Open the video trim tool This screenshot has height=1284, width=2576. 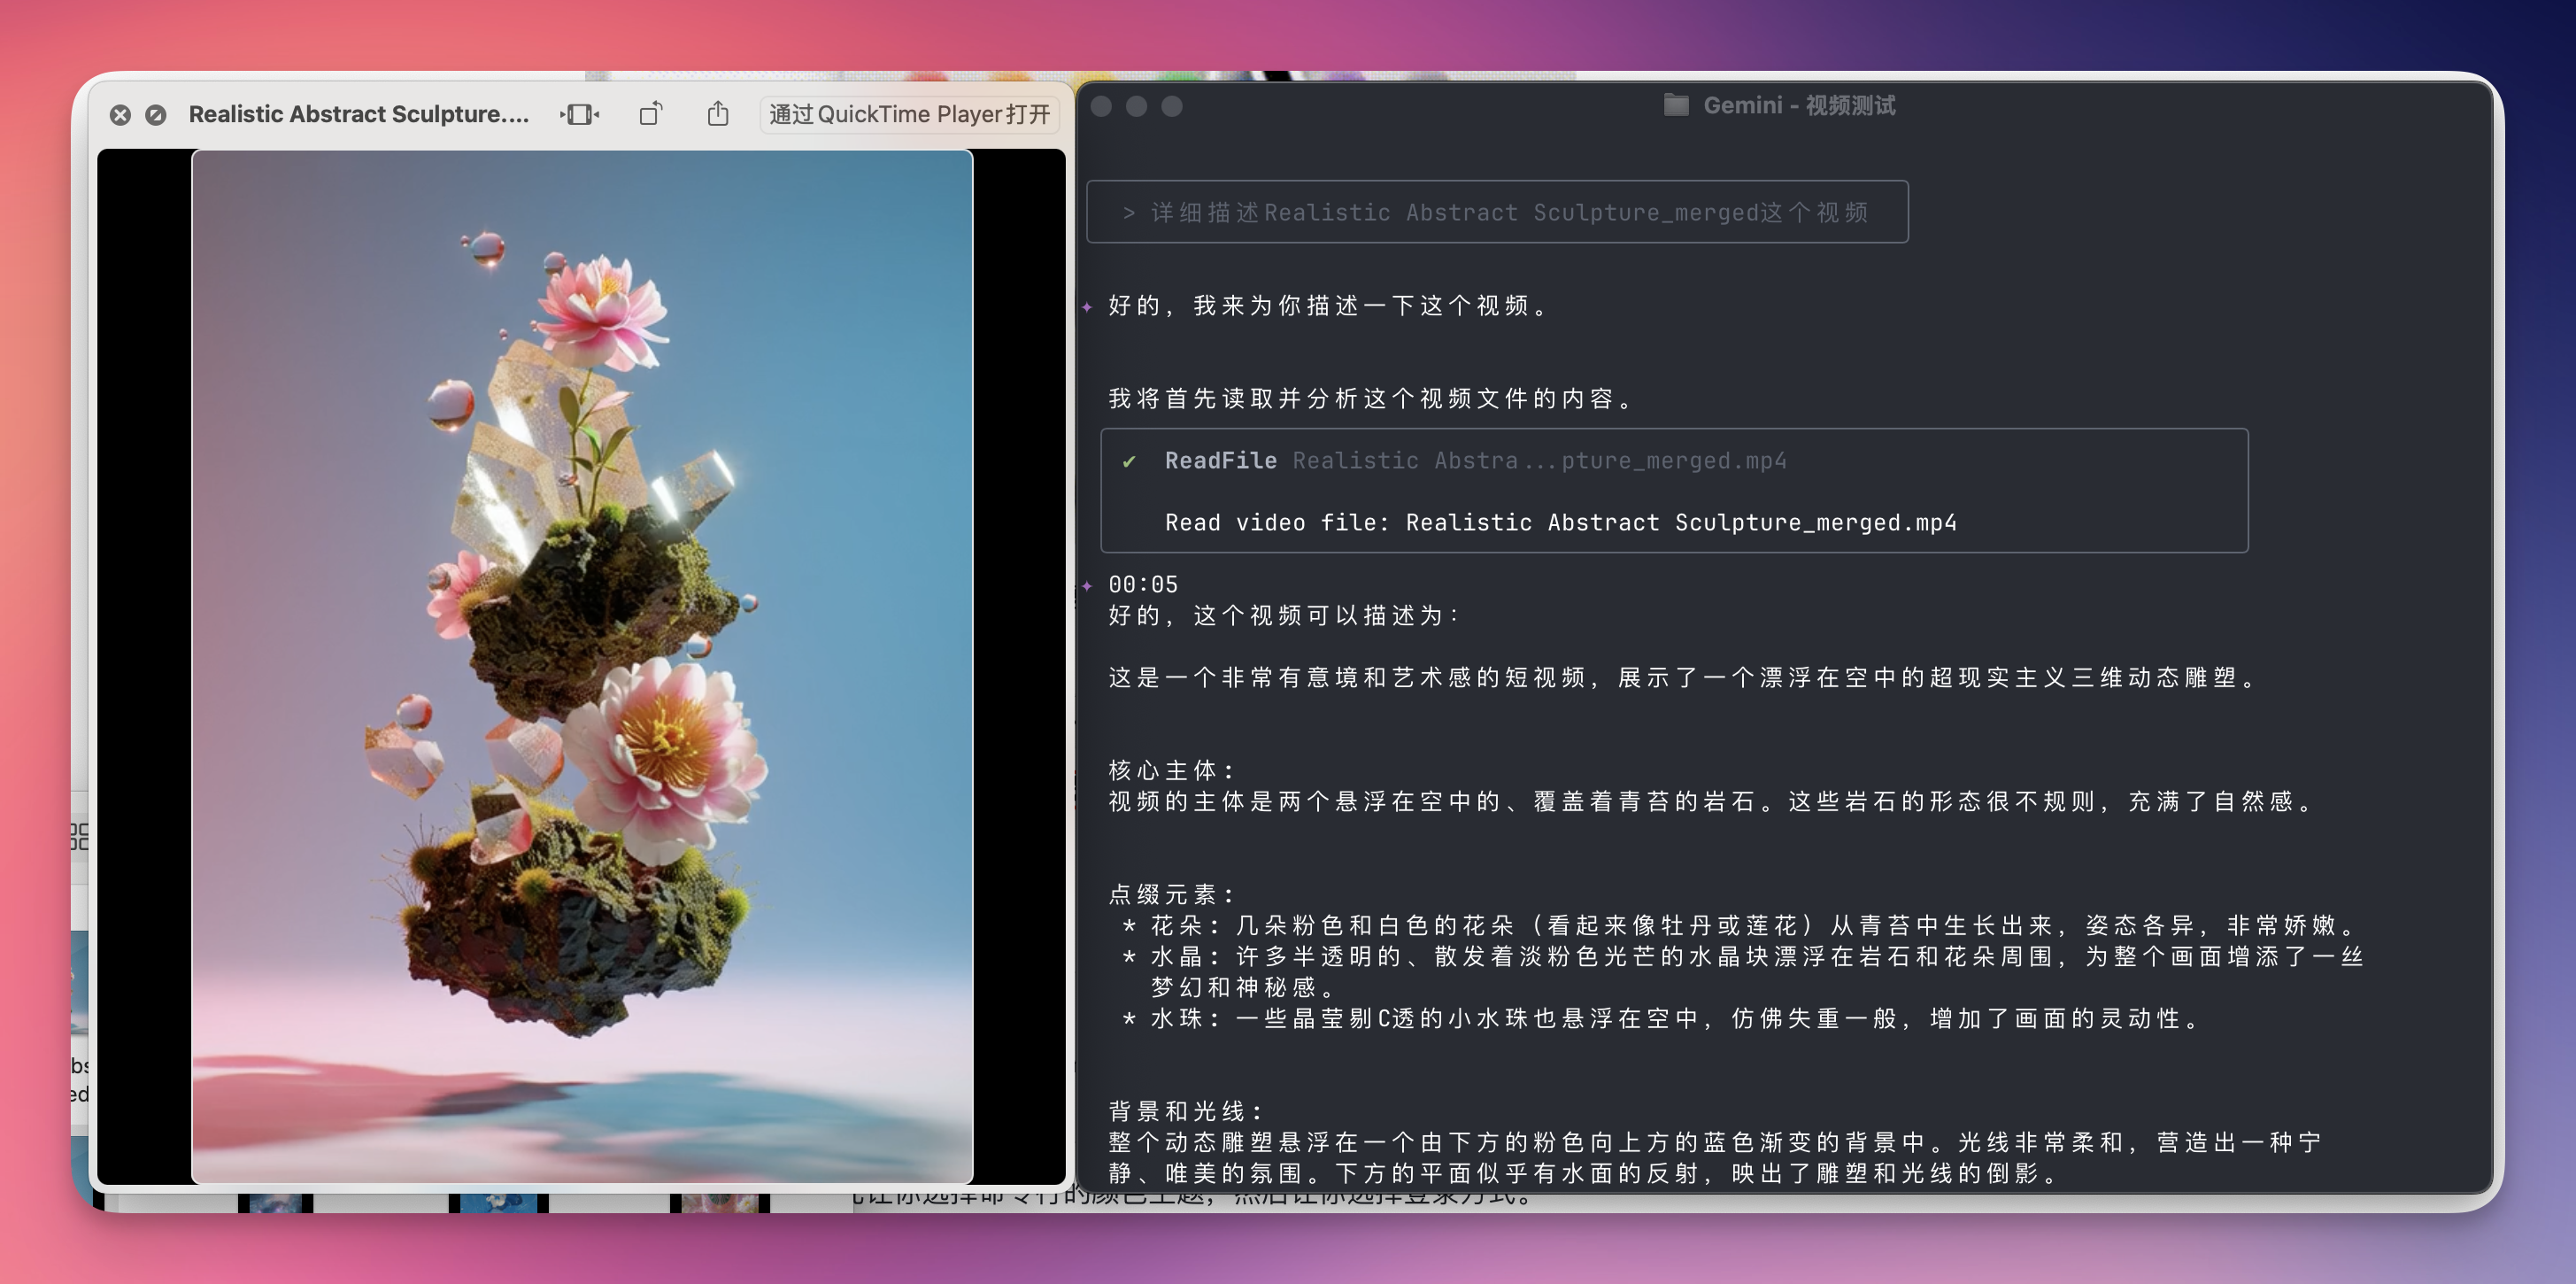579,115
